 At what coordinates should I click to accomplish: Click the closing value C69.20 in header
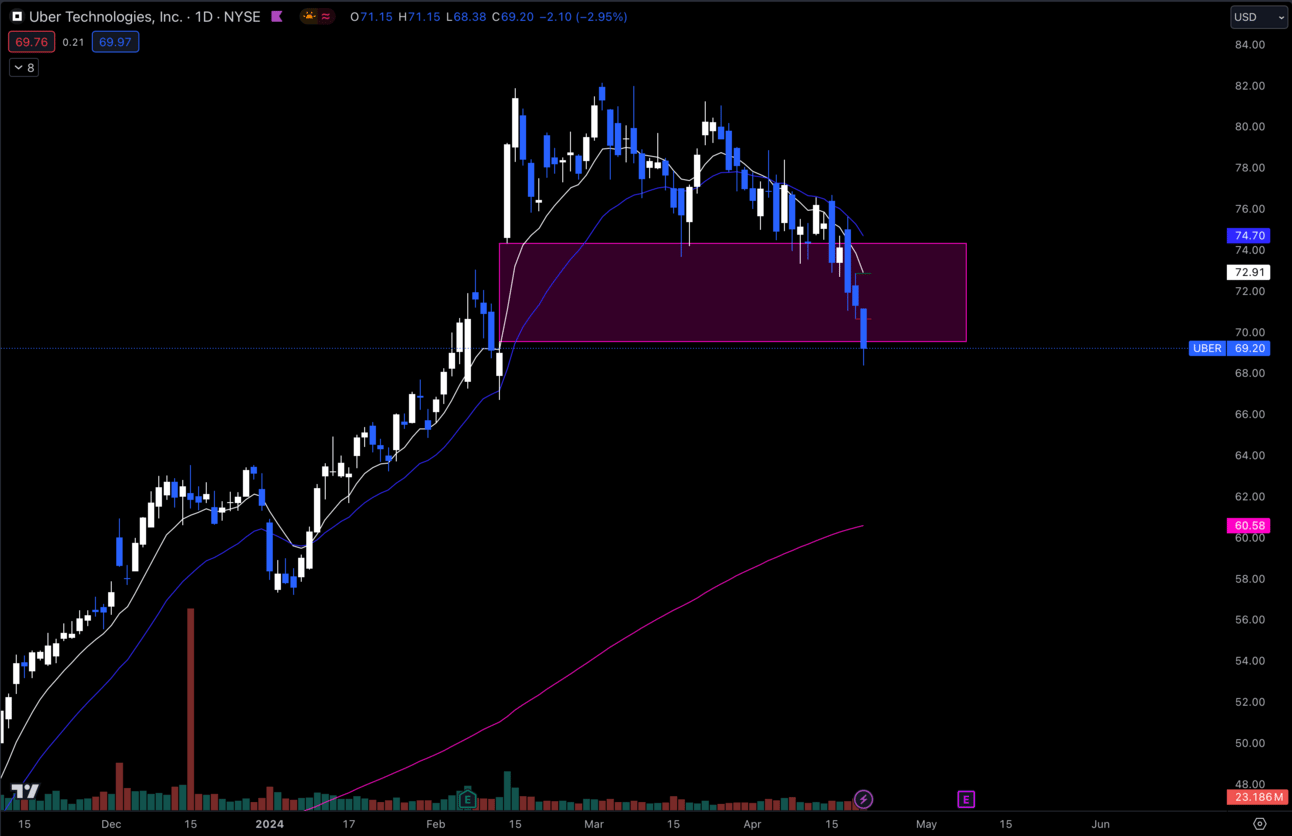click(513, 17)
